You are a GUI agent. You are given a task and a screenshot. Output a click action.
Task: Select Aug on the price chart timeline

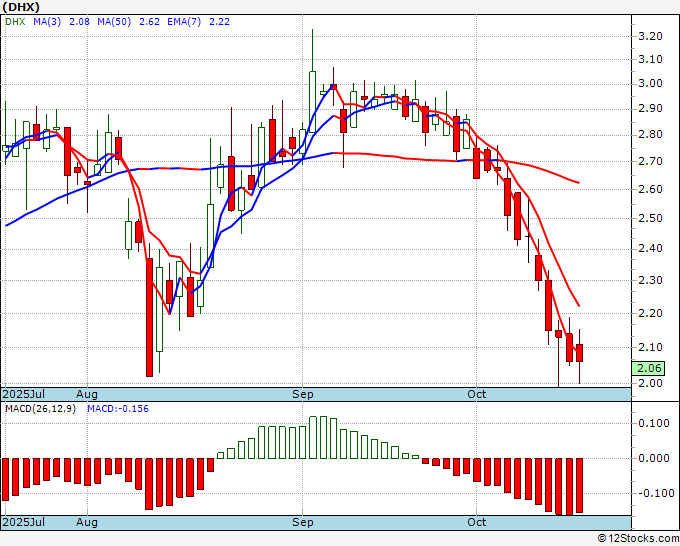tap(86, 394)
